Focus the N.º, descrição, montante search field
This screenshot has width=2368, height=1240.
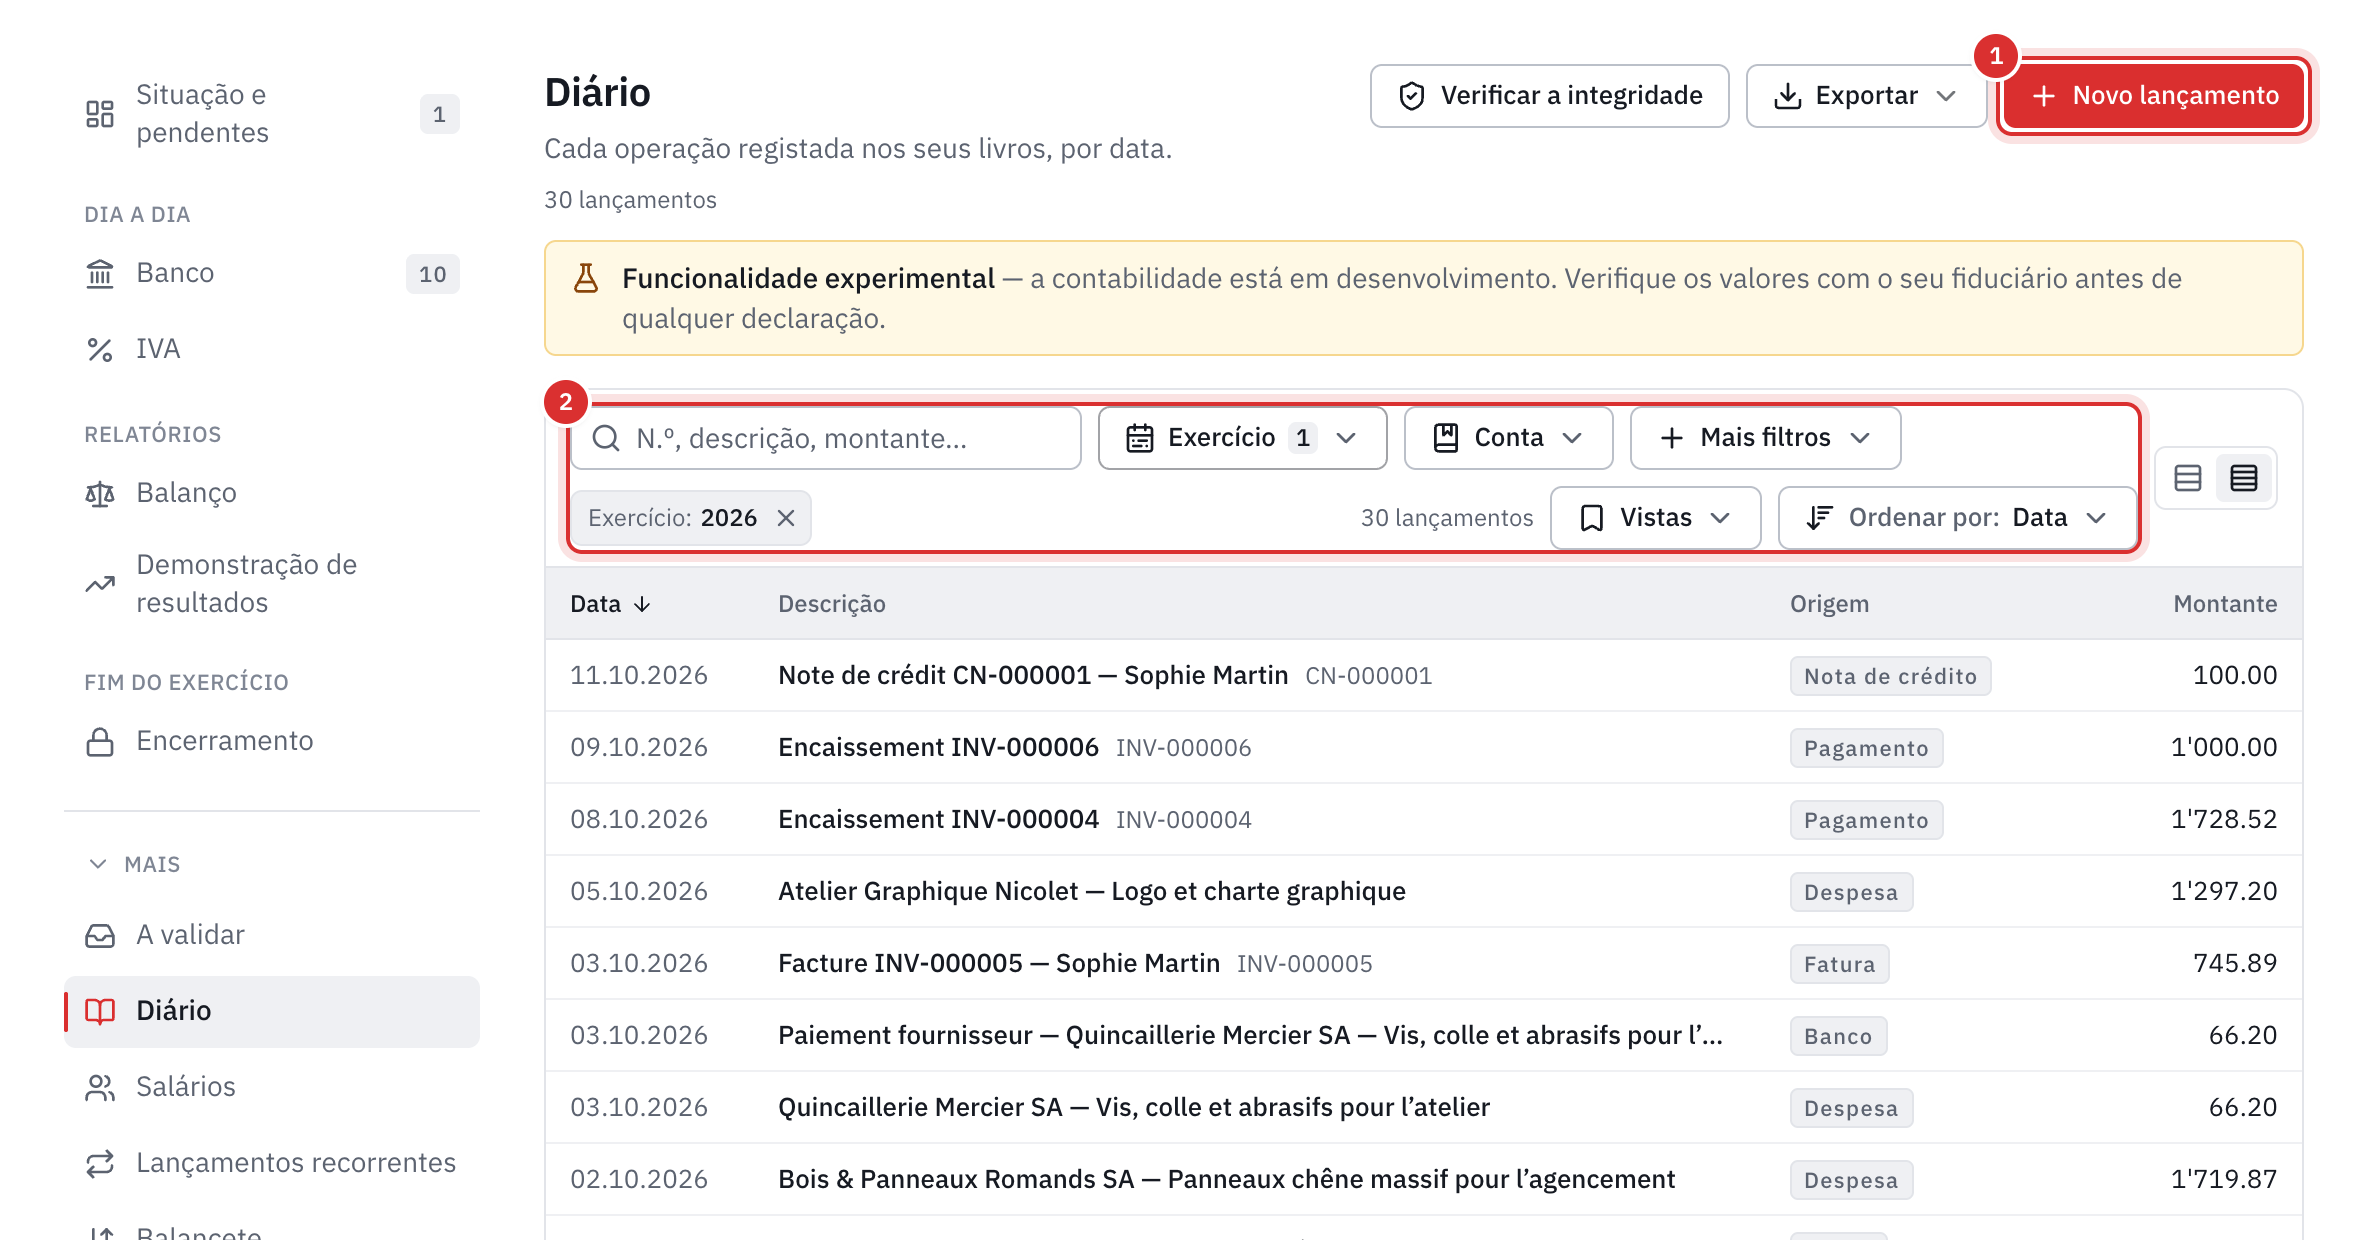tap(826, 438)
